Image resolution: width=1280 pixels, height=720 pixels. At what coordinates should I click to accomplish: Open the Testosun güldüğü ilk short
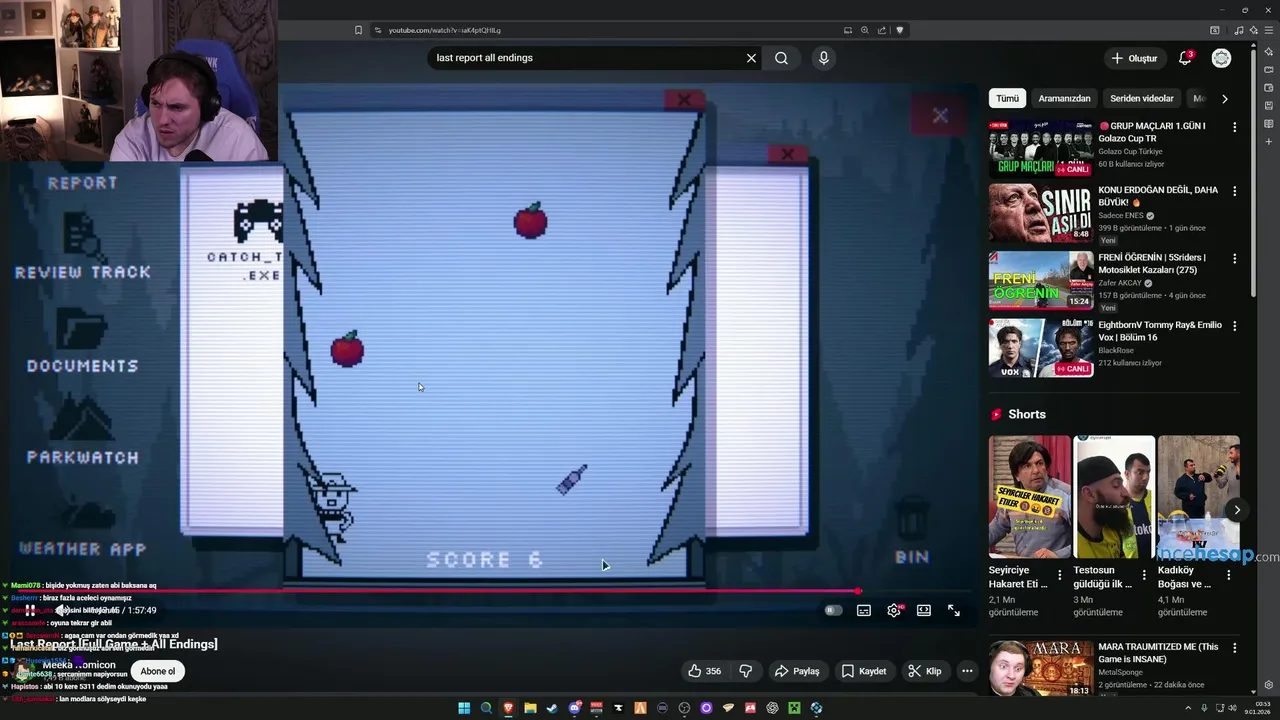(1114, 497)
